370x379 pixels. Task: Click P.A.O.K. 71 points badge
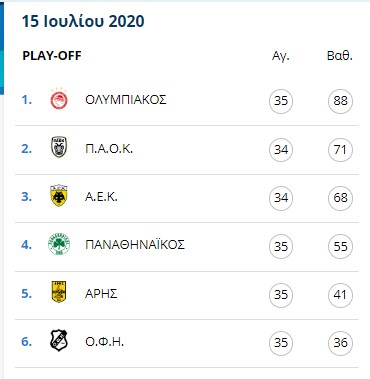coord(340,150)
